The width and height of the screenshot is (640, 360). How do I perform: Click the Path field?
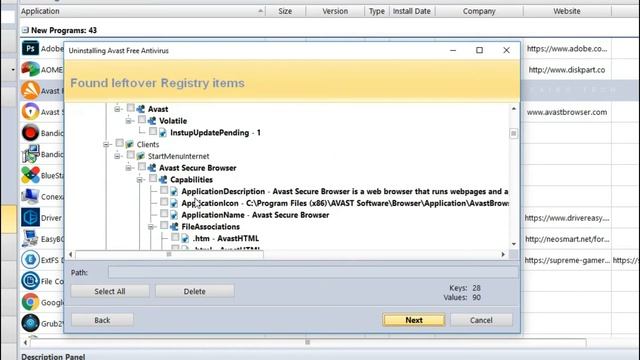[313, 272]
